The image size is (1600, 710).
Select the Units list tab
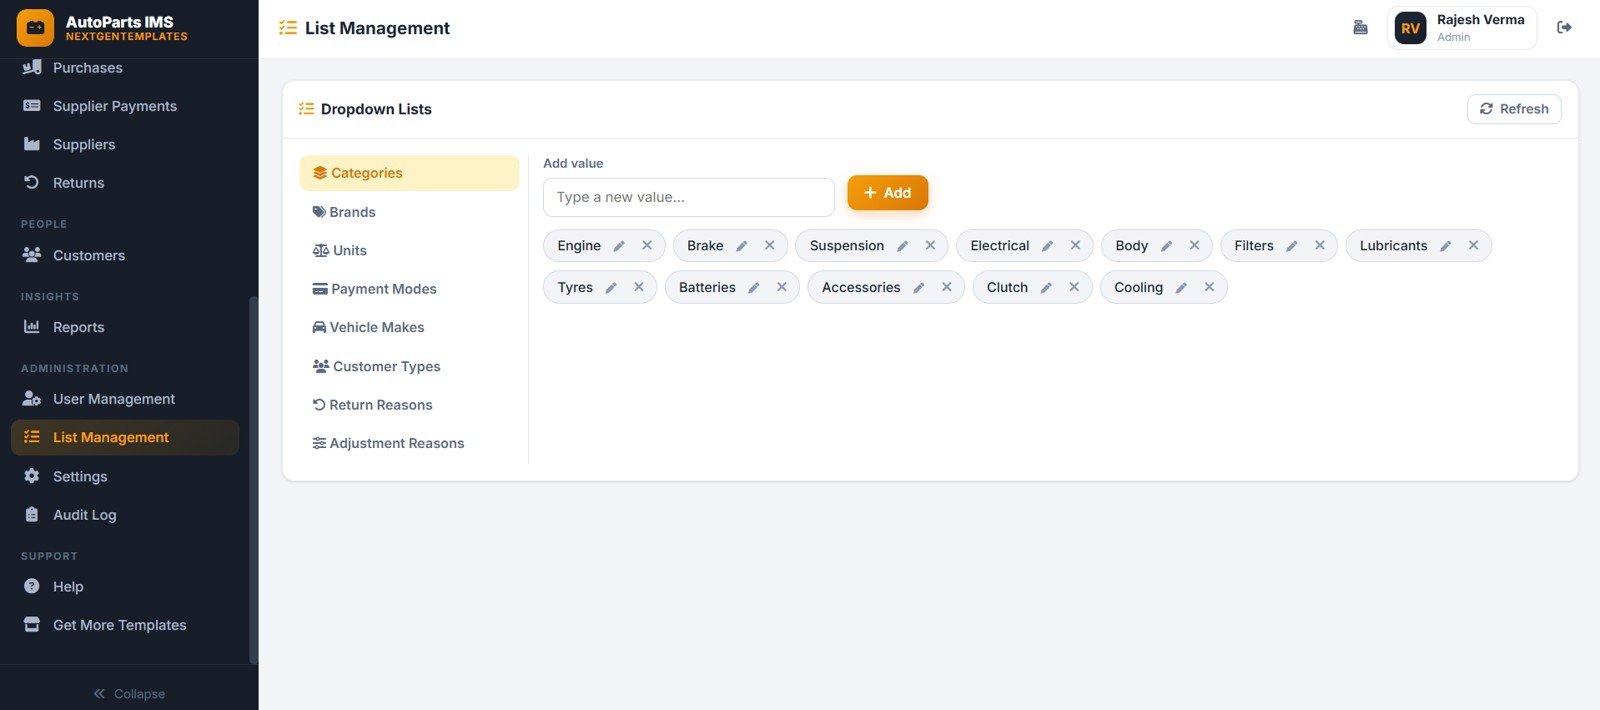(x=409, y=251)
